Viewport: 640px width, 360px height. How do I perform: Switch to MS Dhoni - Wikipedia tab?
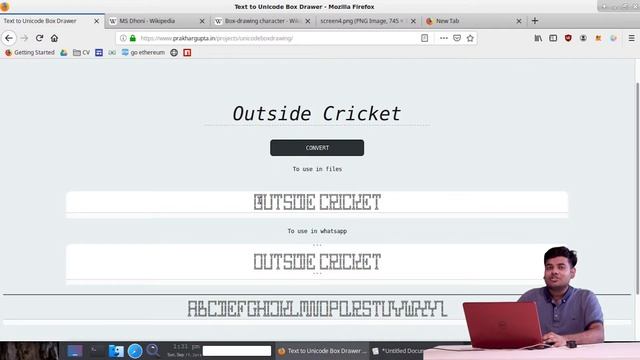tap(158, 21)
